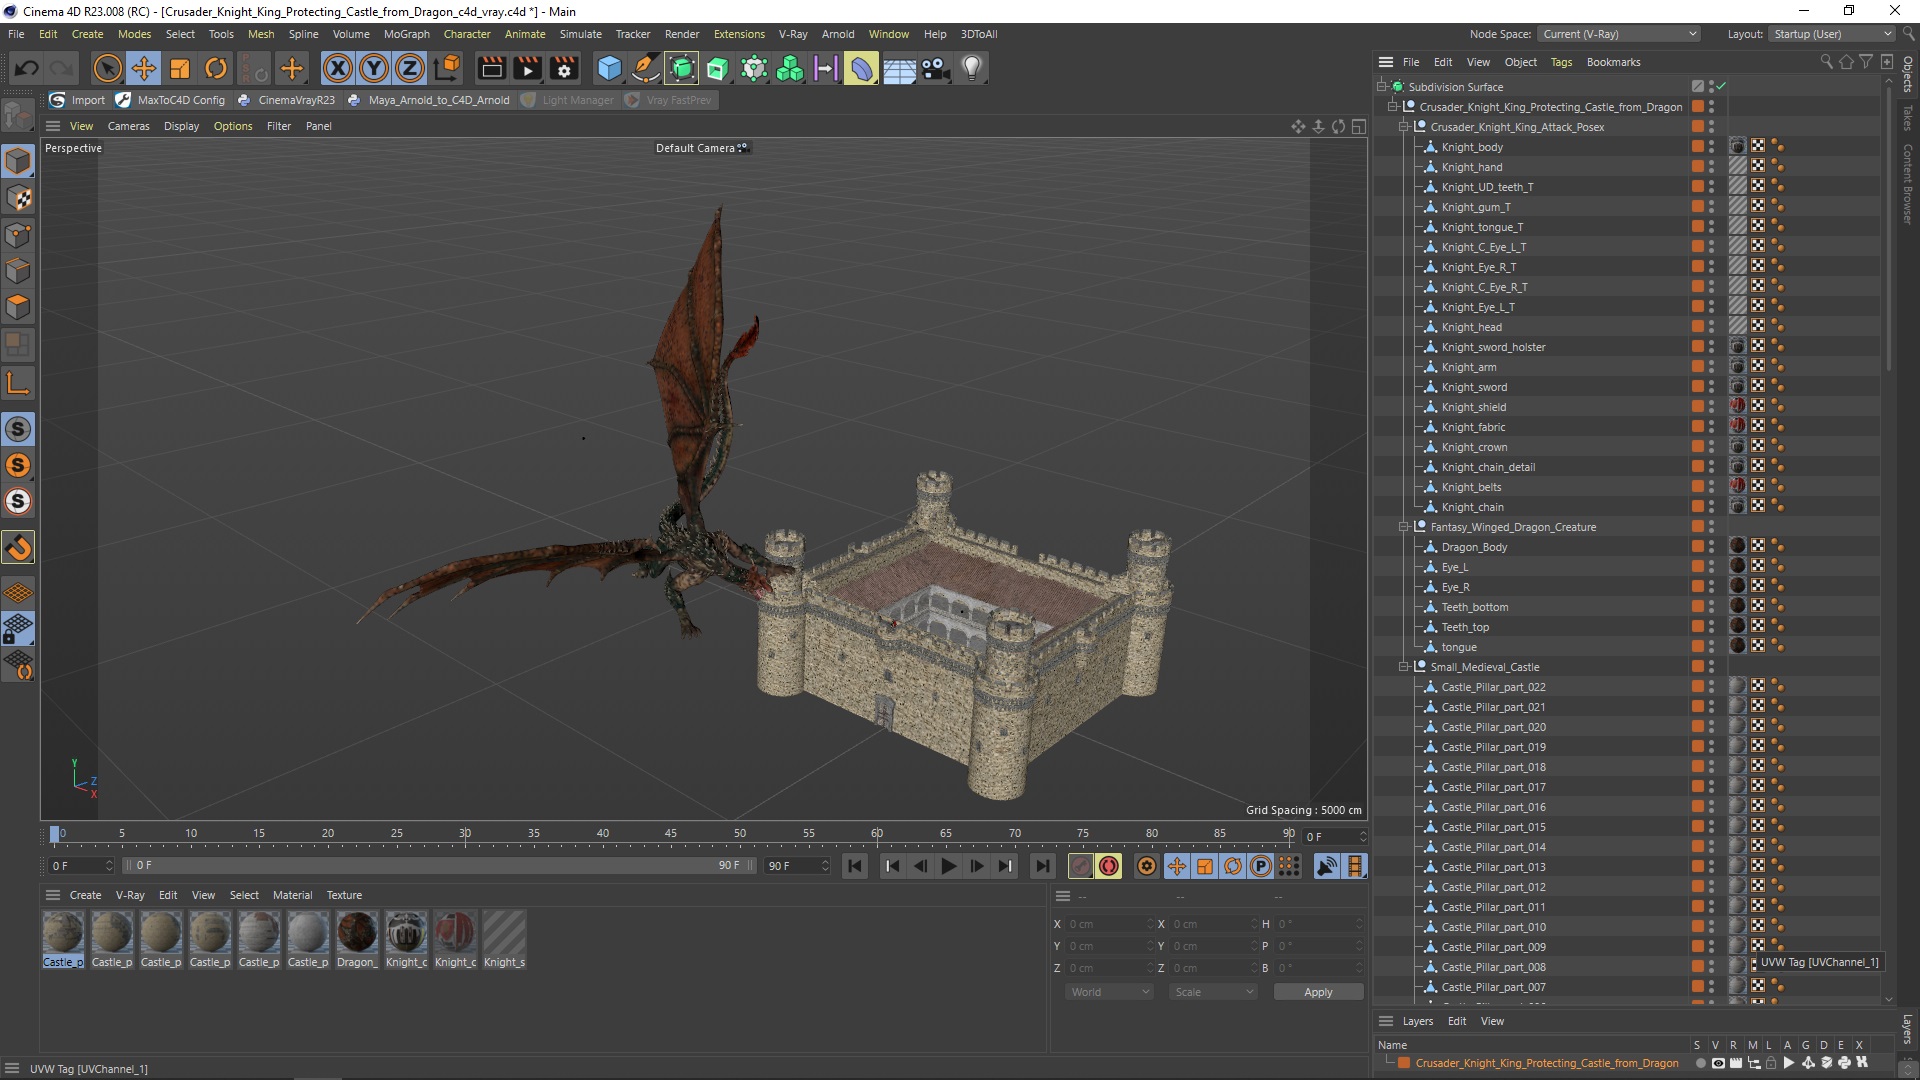Add a Cube primitive object
The width and height of the screenshot is (1920, 1080).
(609, 68)
